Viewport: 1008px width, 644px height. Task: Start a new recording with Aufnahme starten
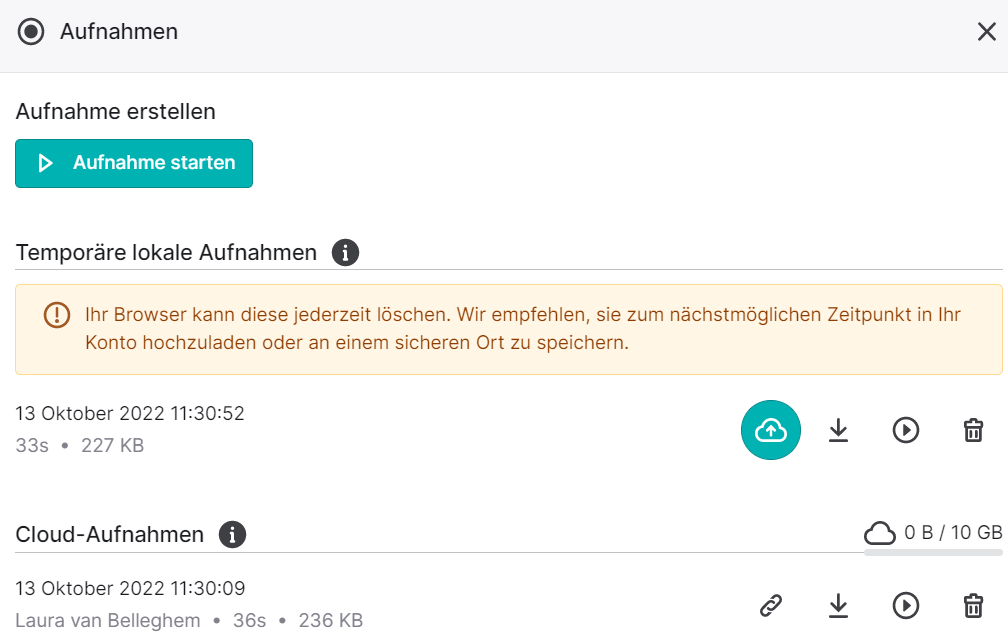[134, 163]
